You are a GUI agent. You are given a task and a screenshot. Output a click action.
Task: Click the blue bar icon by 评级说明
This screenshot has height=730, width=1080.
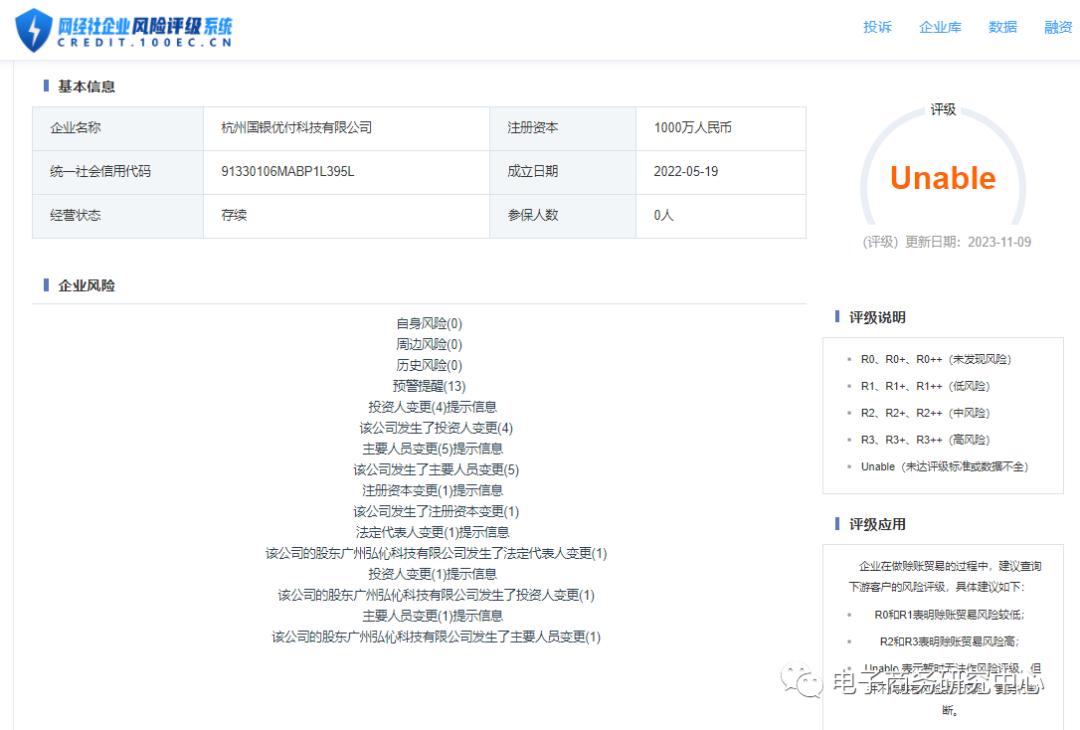[835, 317]
